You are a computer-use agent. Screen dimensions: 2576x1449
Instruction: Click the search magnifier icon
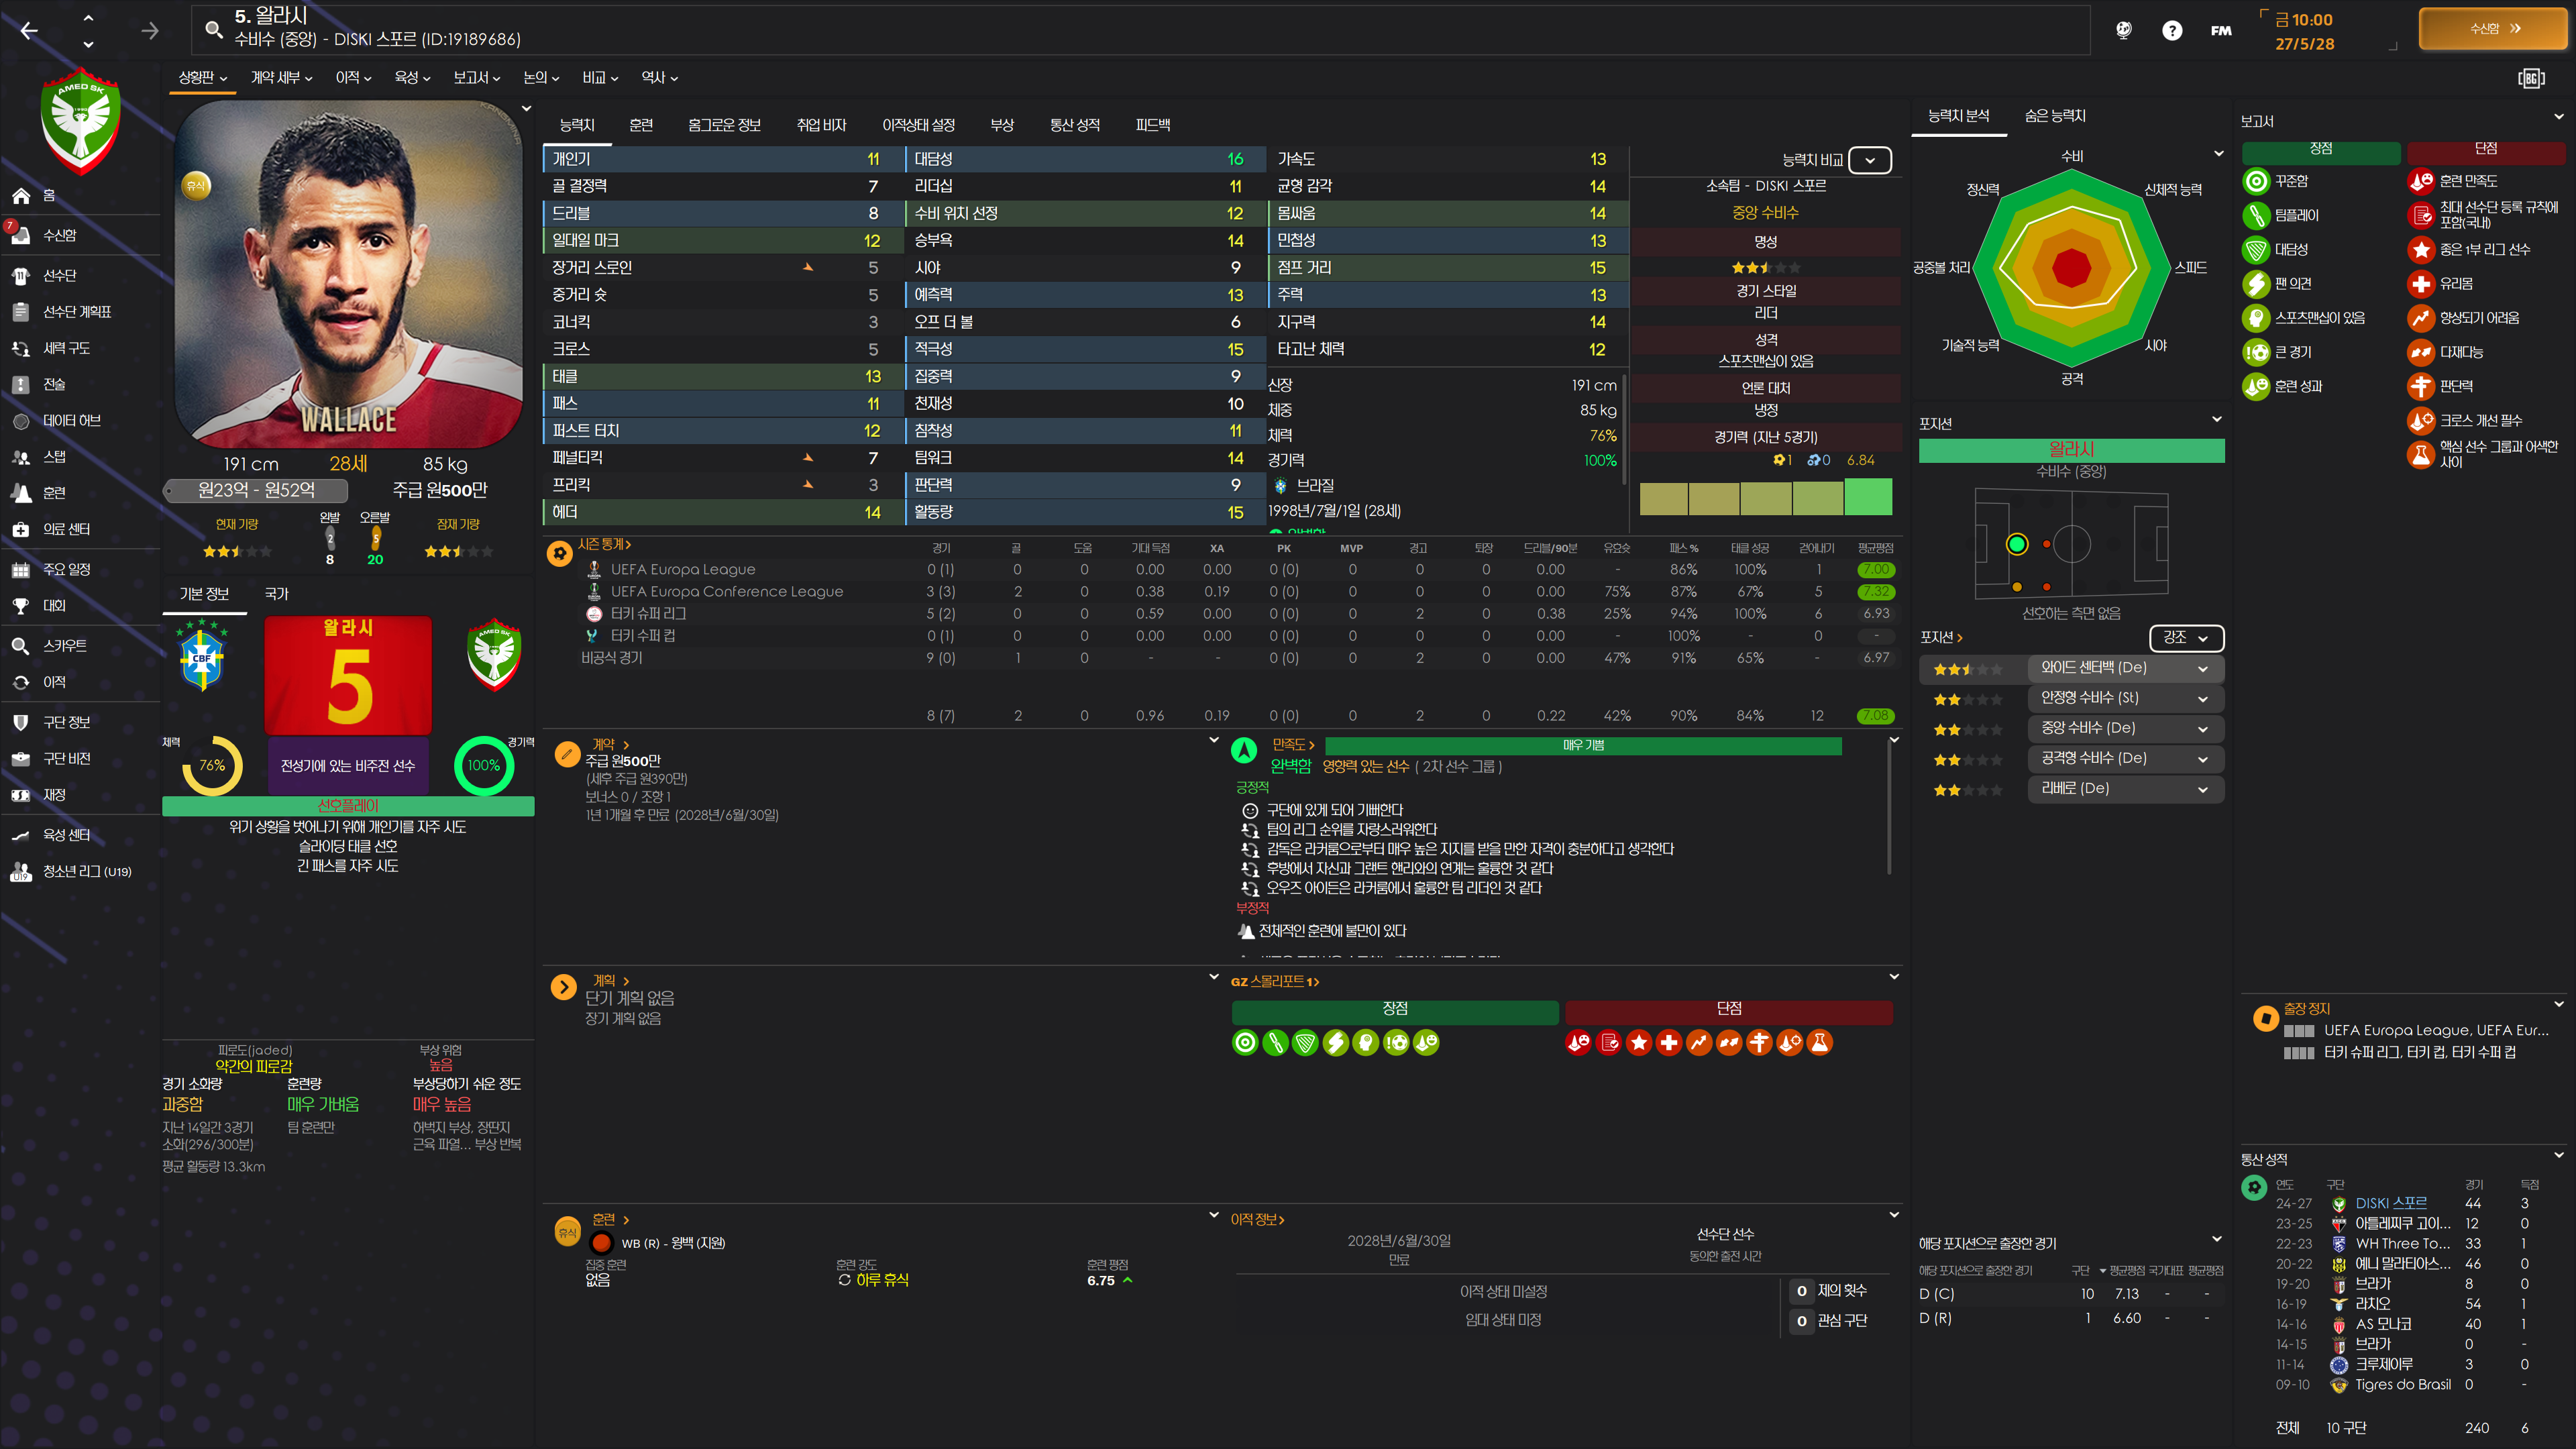pos(213,29)
